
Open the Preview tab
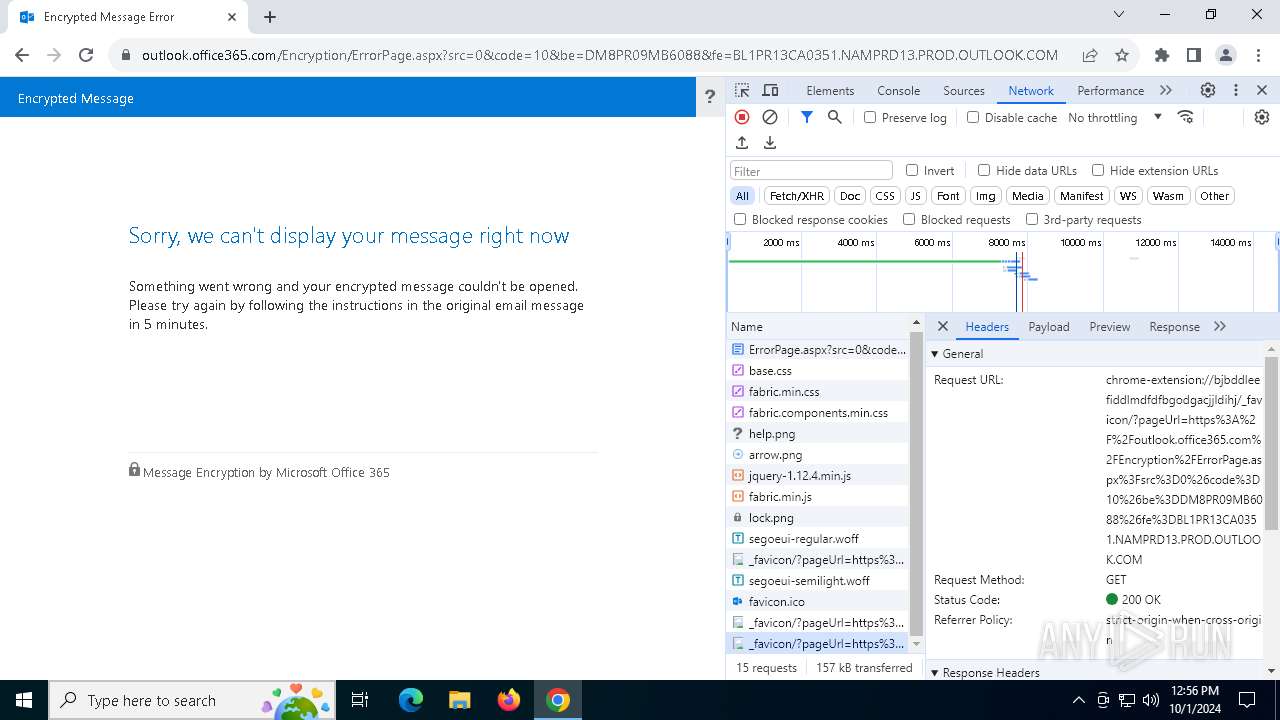click(1110, 327)
